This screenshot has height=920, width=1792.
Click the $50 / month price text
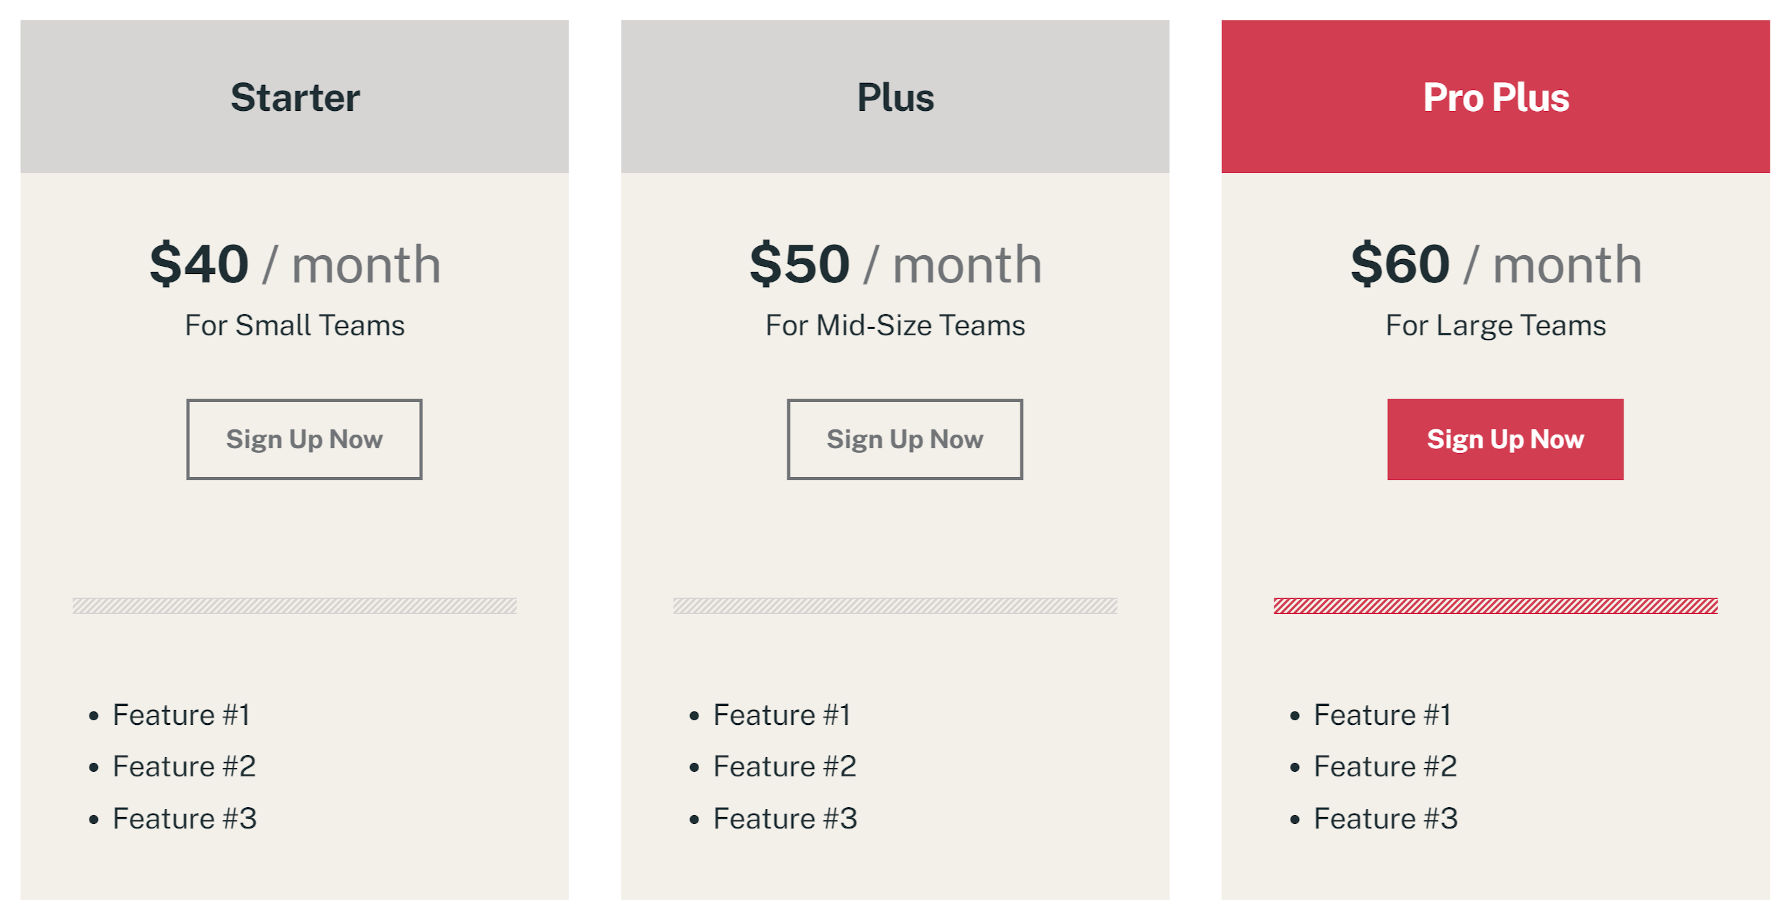(x=896, y=263)
